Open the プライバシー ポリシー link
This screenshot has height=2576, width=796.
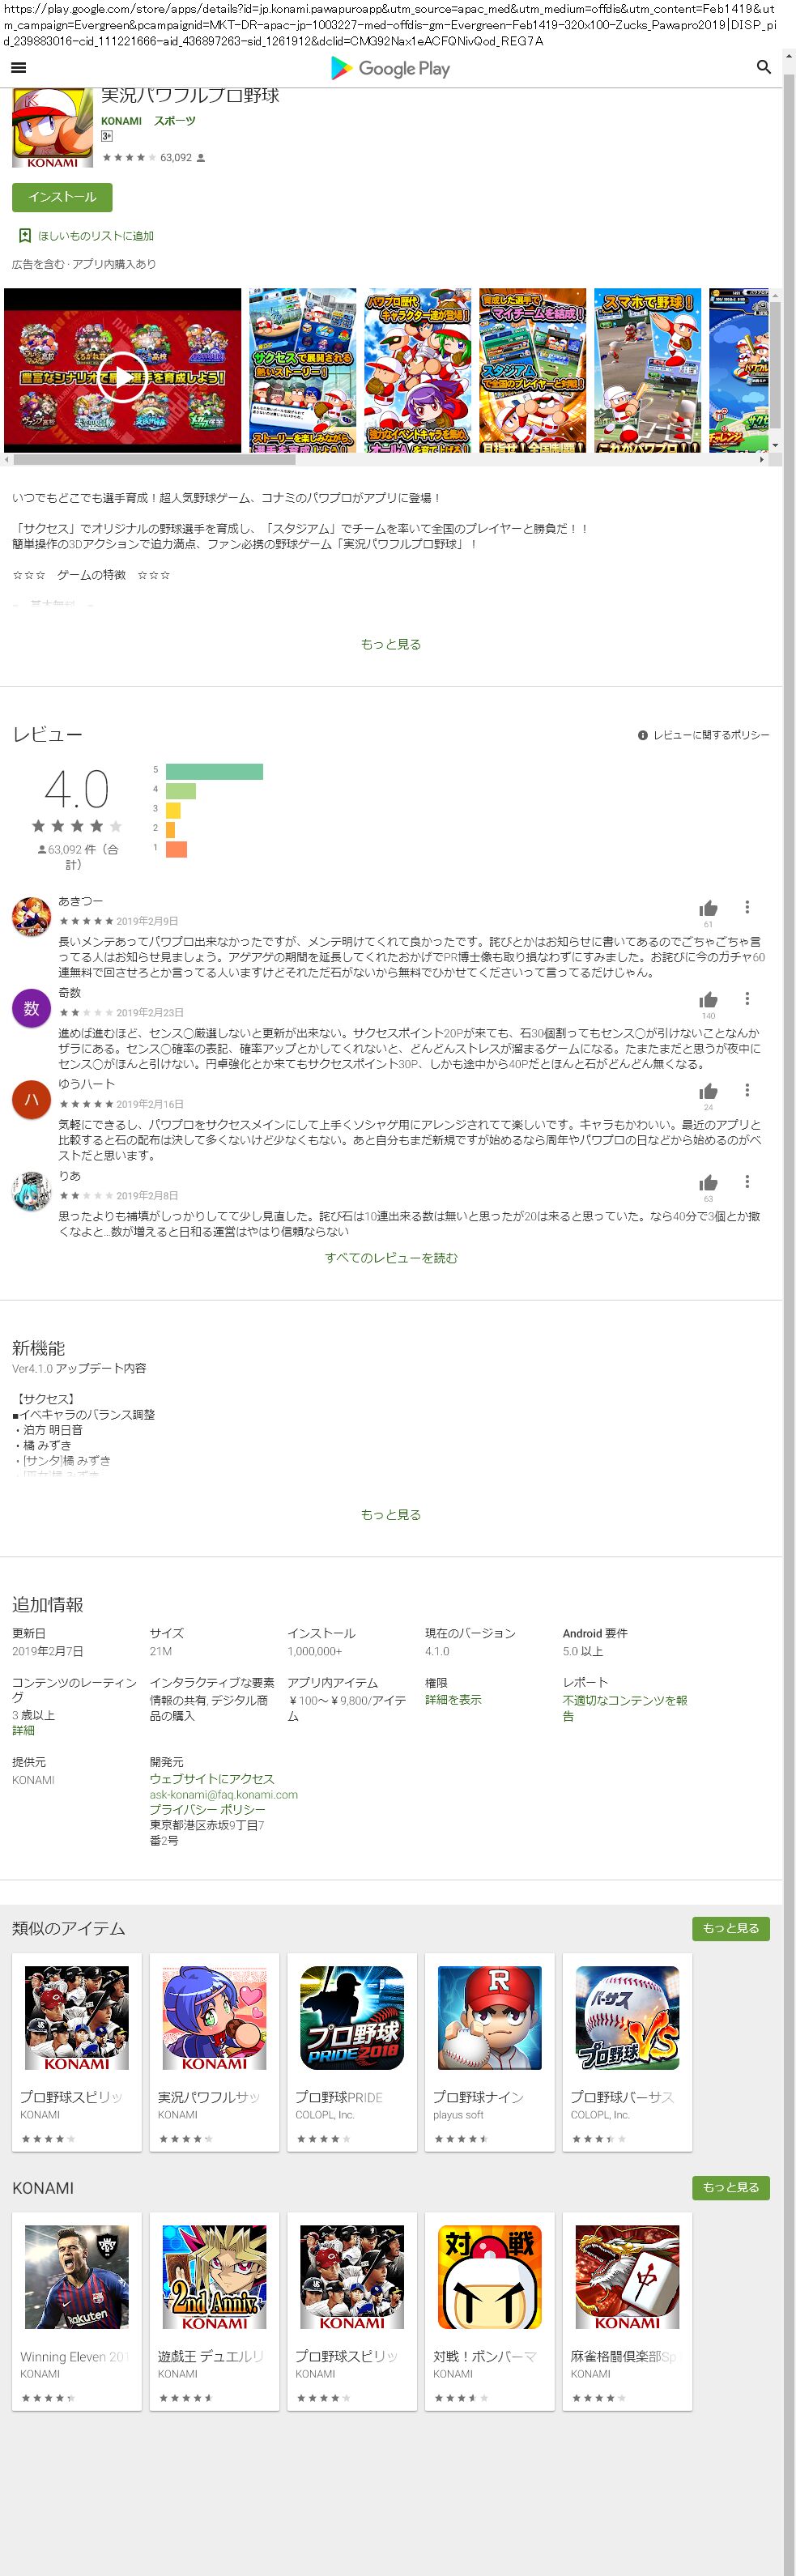pos(208,1809)
